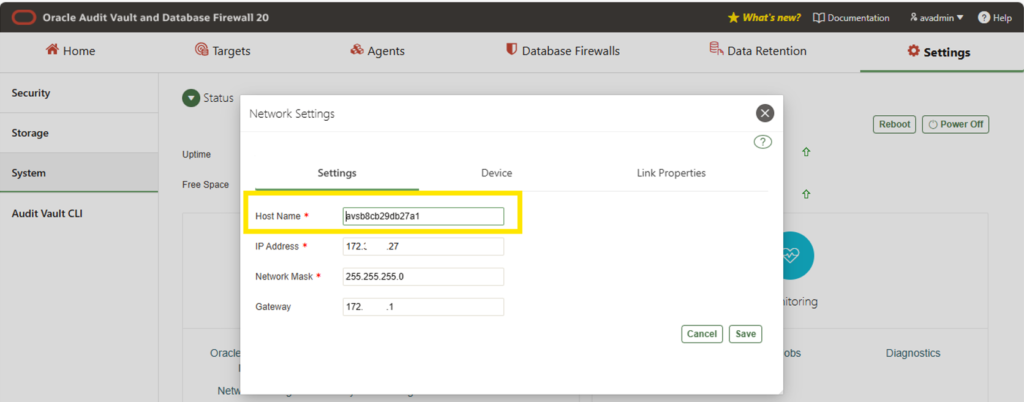Click the green up arrow beside Uptime
The image size is (1024, 402).
806,152
